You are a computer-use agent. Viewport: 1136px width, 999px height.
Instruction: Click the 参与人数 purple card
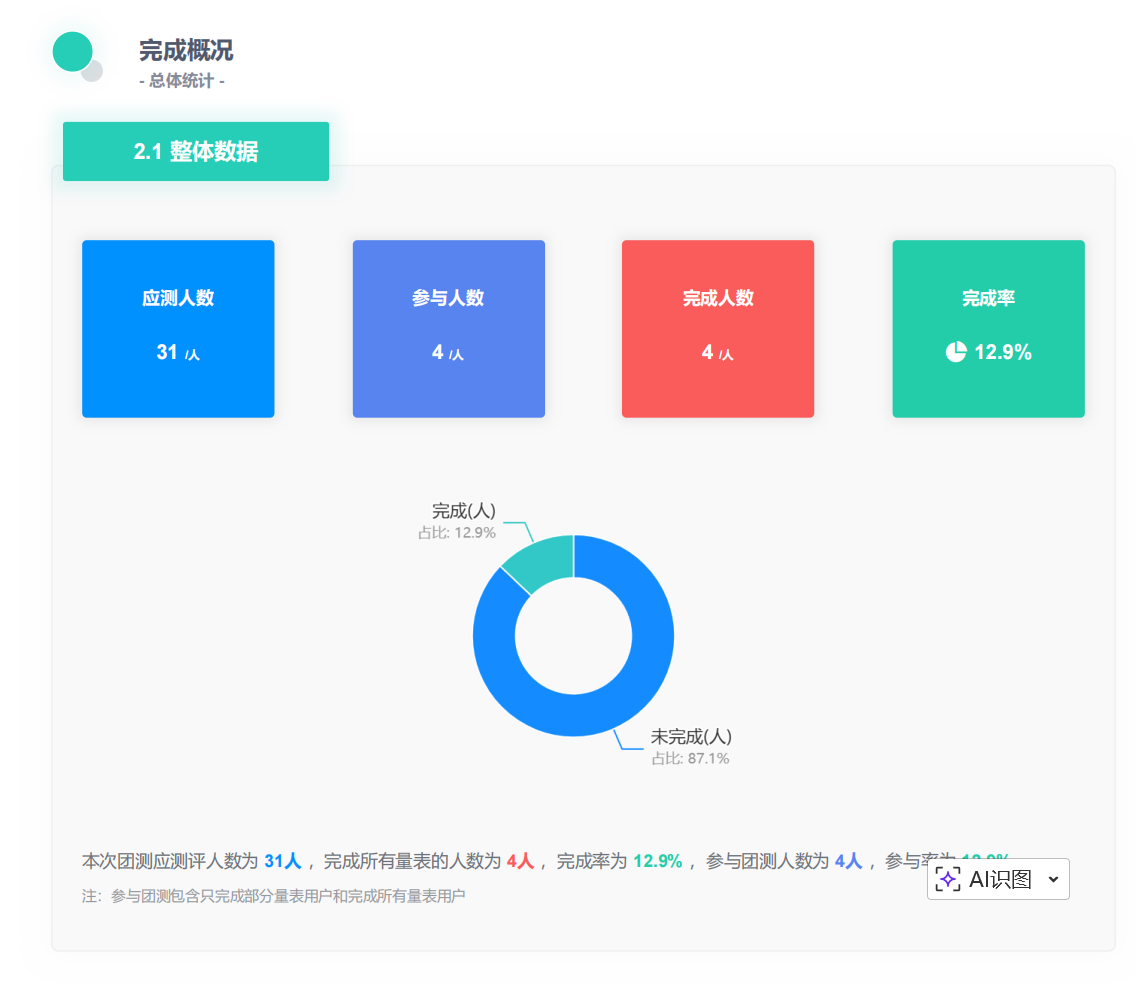448,329
